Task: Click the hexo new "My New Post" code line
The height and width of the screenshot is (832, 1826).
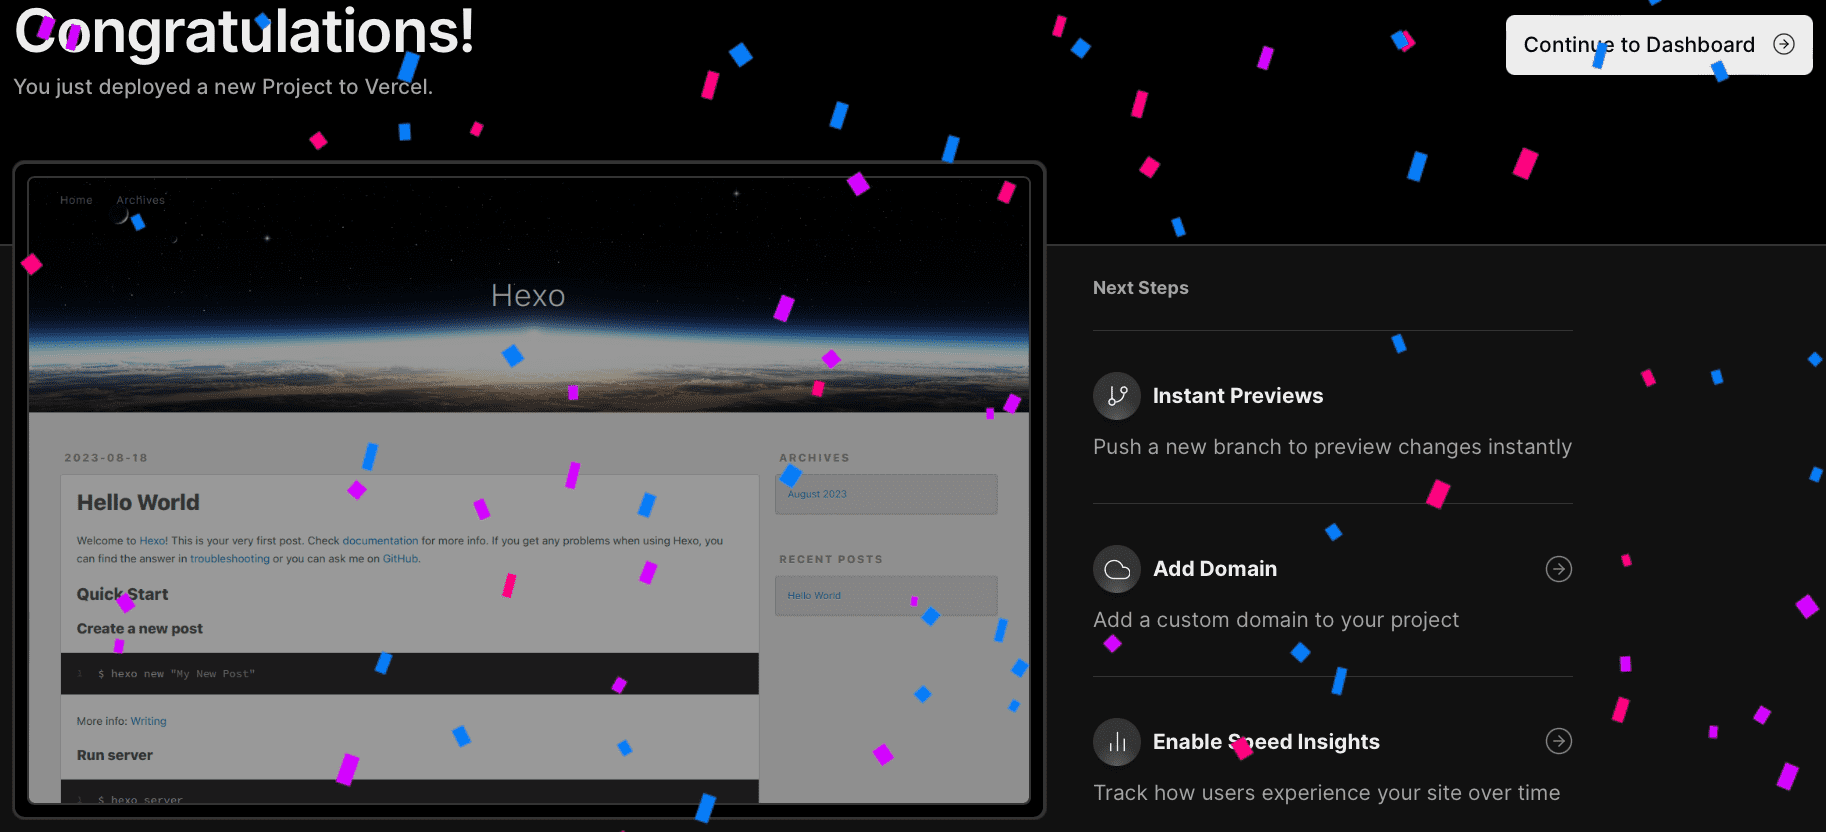Action: click(176, 674)
